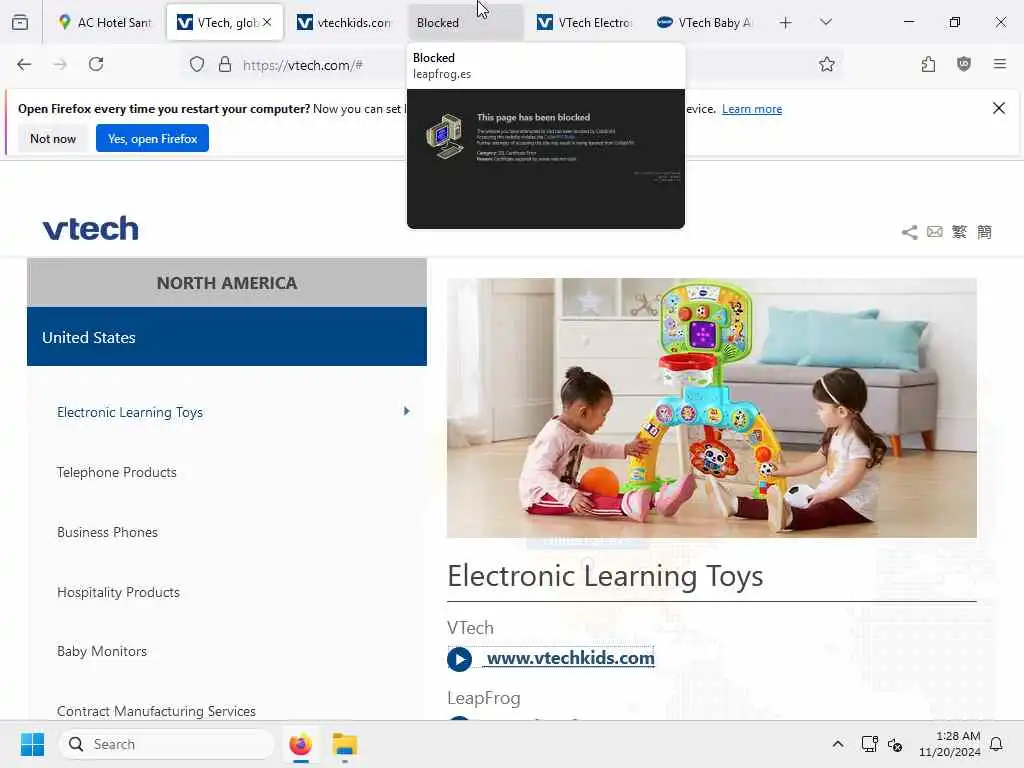
Task: Select United States in the region list
Action: coord(227,337)
